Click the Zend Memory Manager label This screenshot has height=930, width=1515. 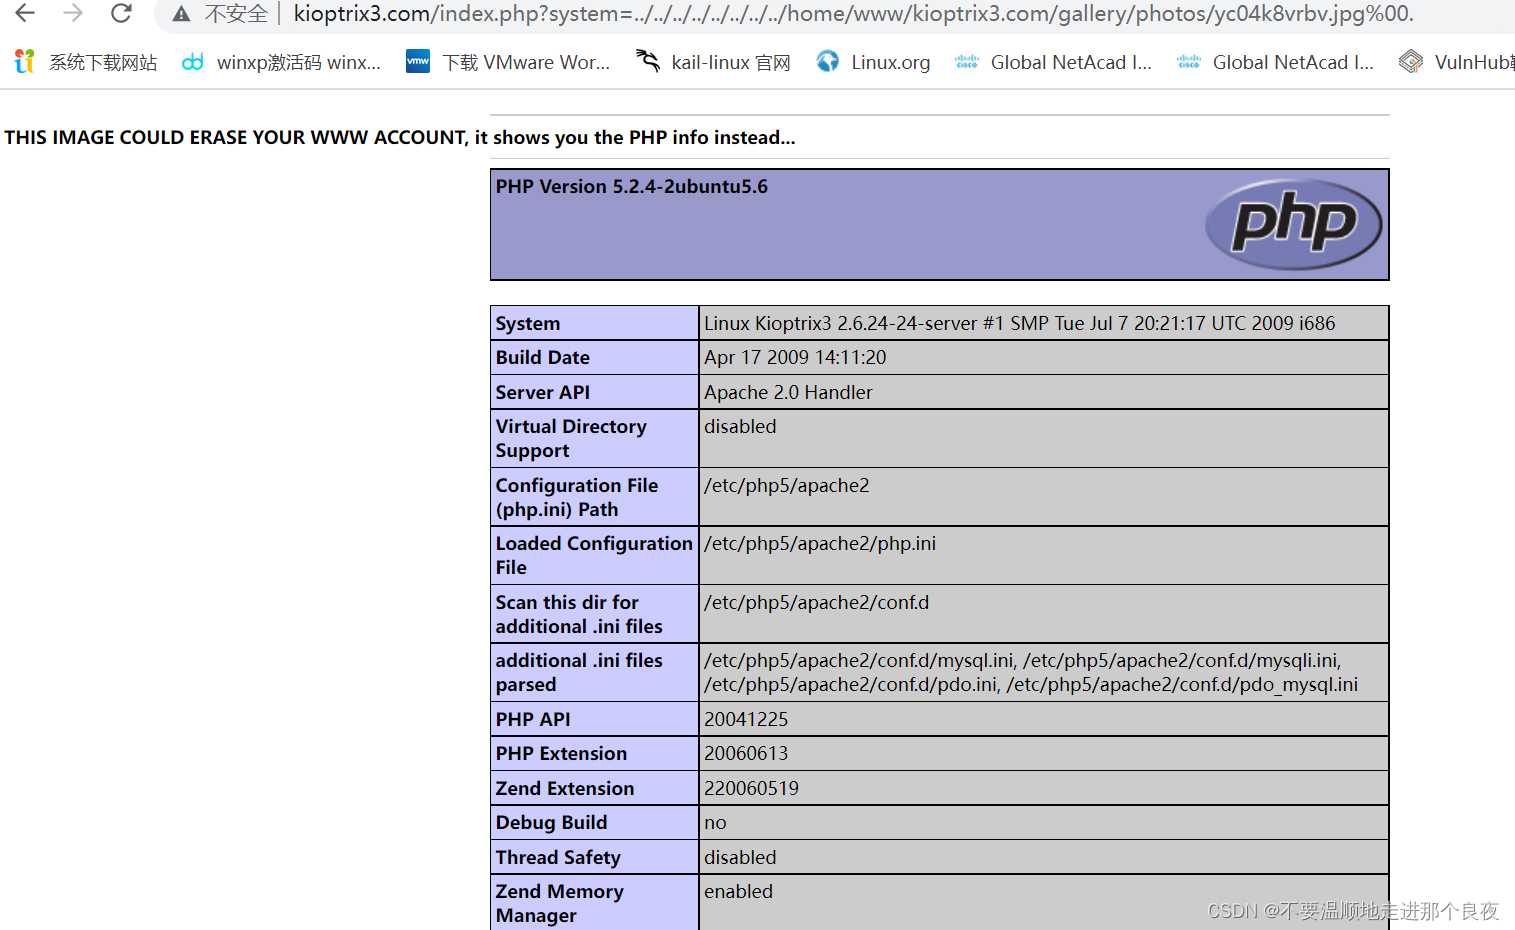pyautogui.click(x=559, y=904)
